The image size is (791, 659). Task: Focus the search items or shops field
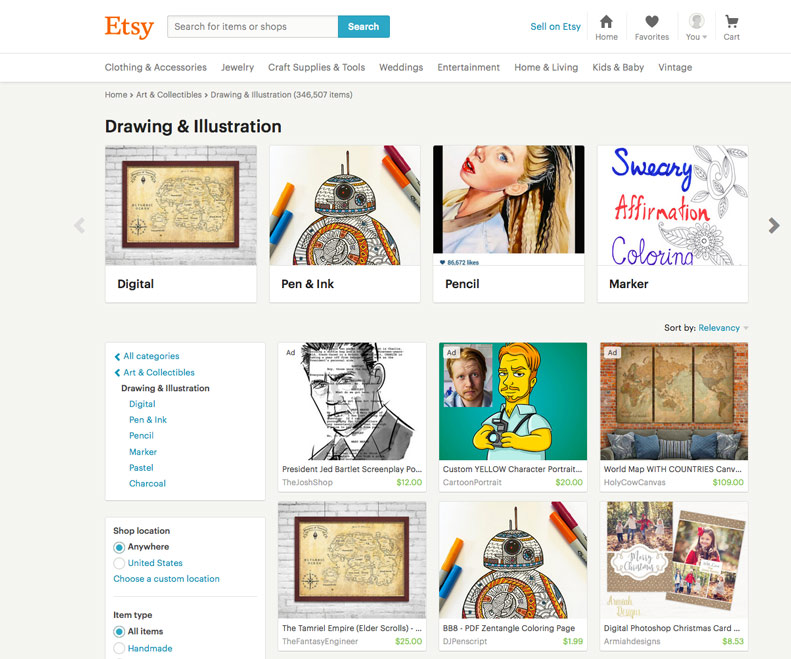click(x=253, y=27)
